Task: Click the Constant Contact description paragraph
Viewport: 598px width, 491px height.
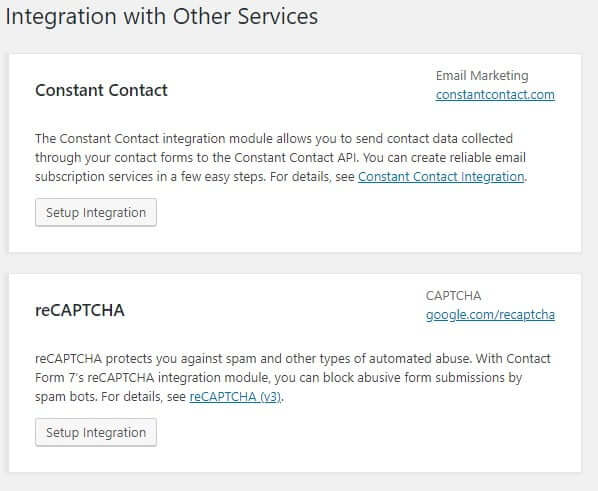Action: (x=281, y=158)
